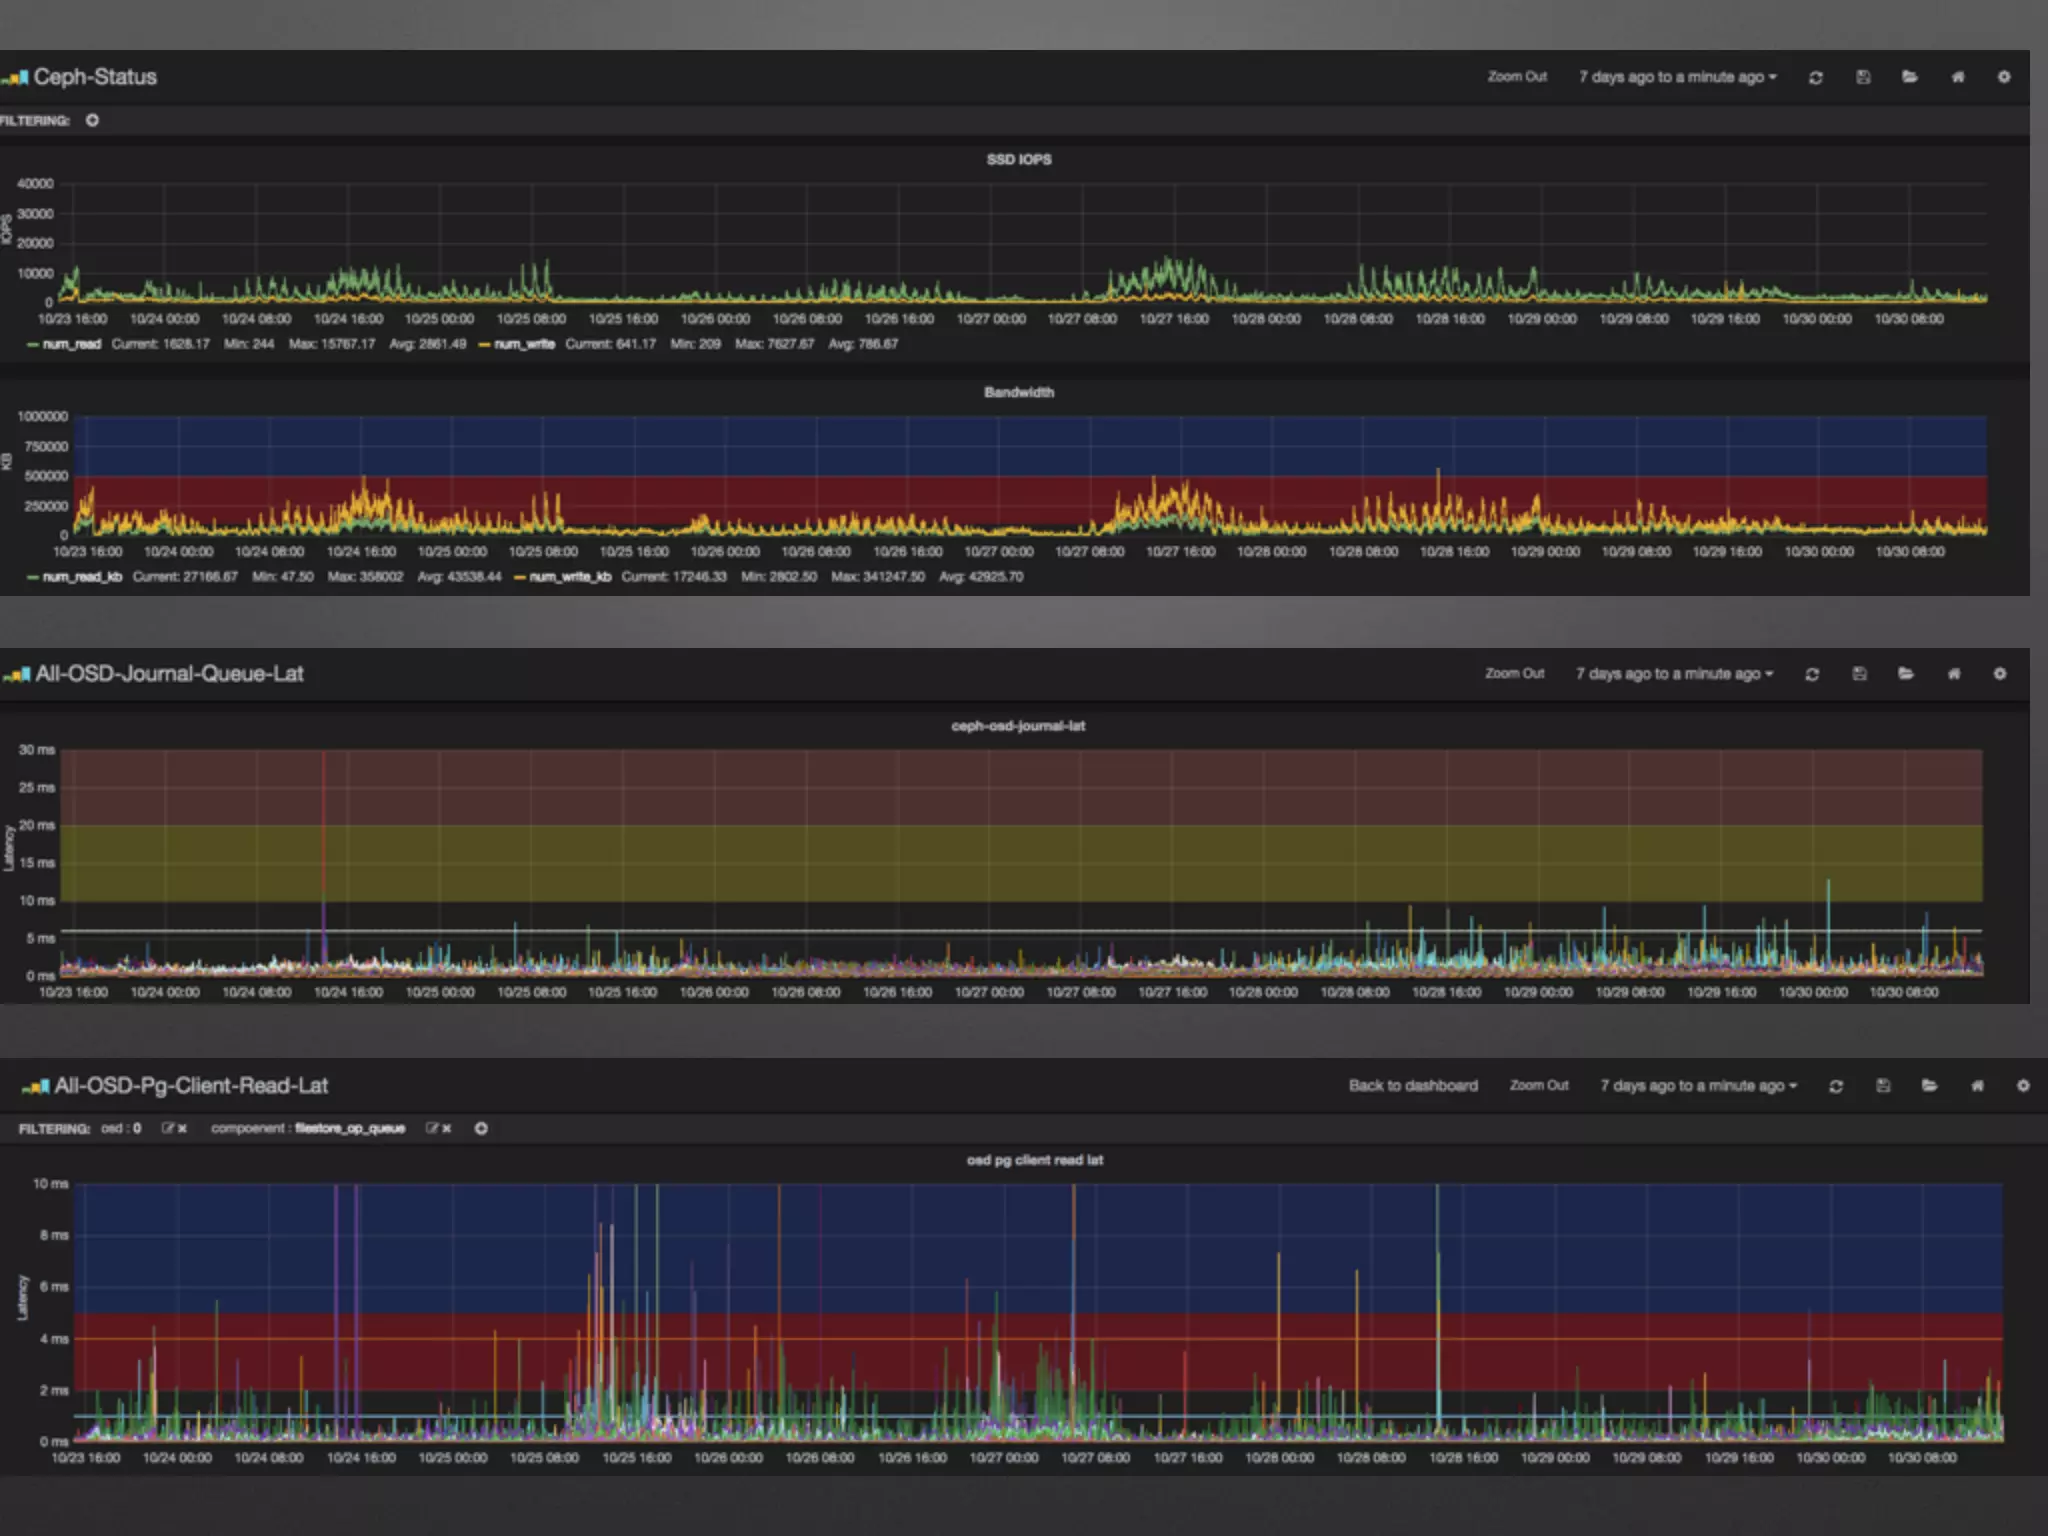Click the save icon in the Ceph-Status header

[x=1863, y=77]
